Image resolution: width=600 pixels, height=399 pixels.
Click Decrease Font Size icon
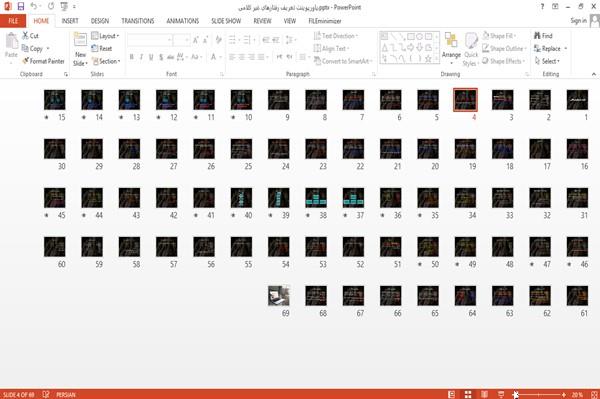pos(206,40)
